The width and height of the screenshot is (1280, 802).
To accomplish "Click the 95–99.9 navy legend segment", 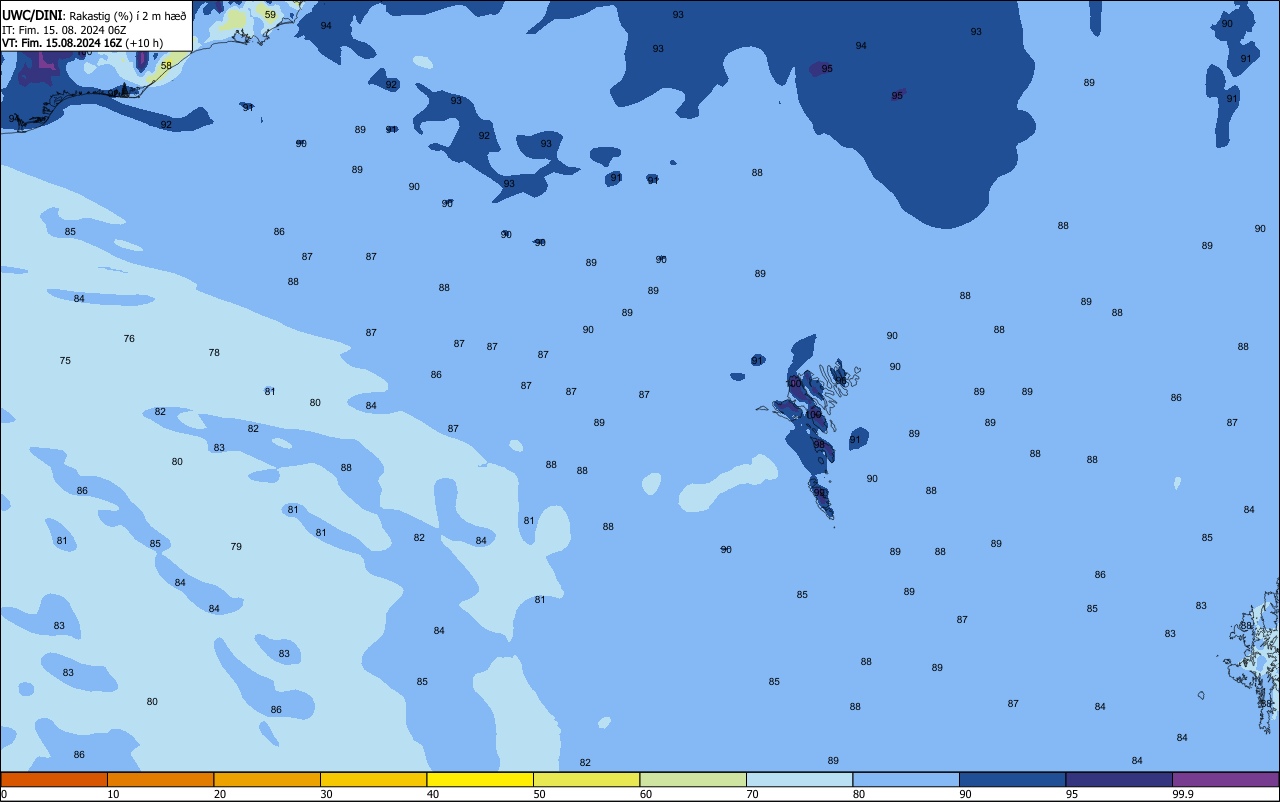I will (1119, 779).
